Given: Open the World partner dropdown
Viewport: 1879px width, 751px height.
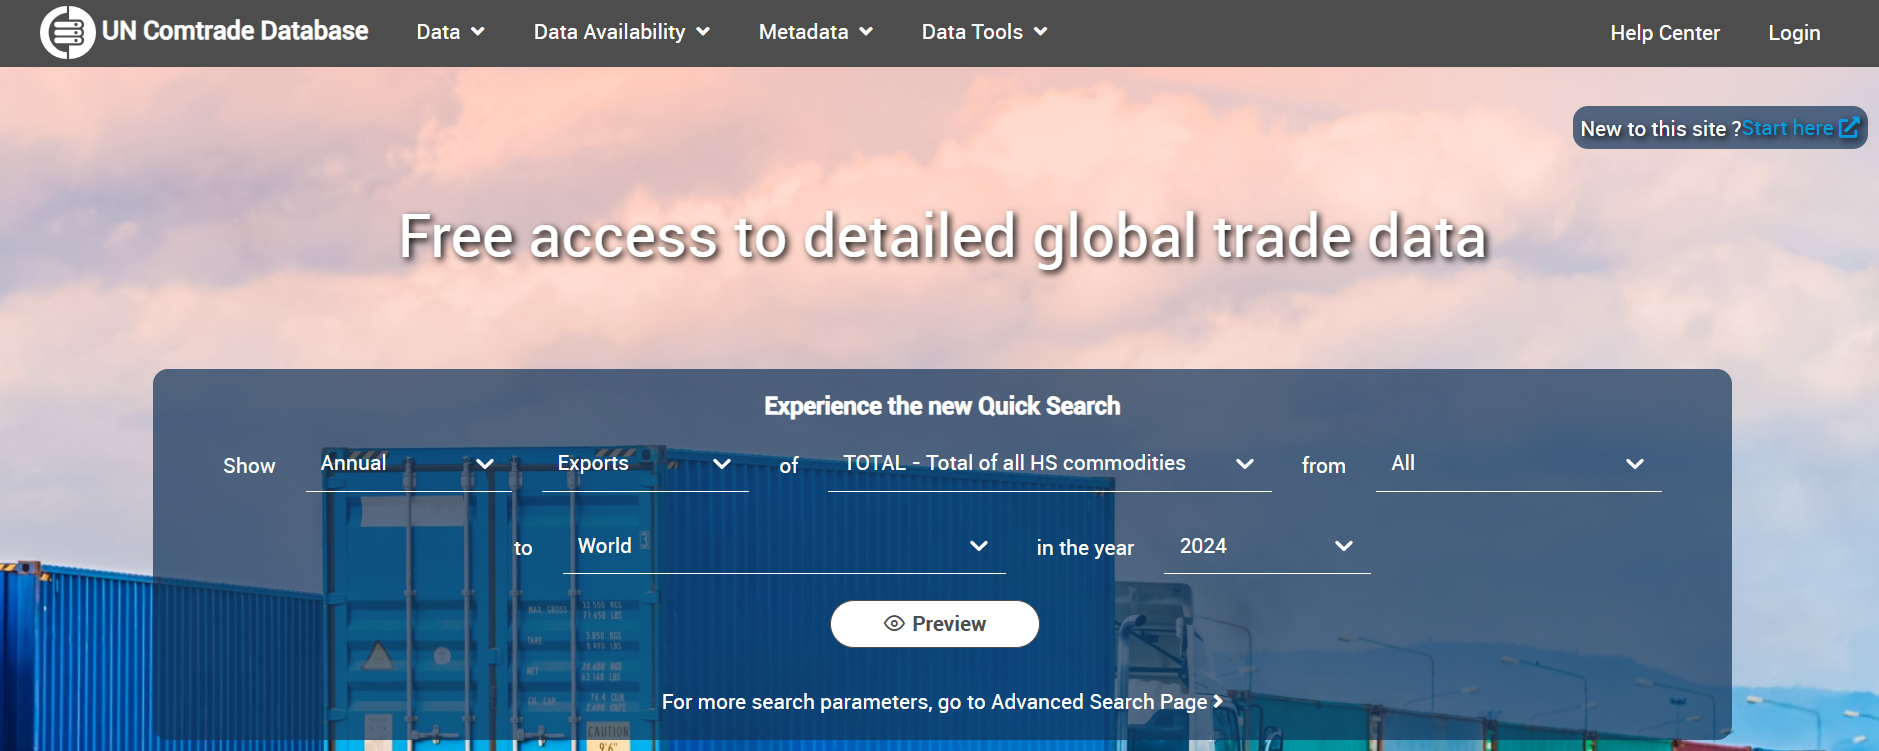Looking at the screenshot, I should [x=784, y=547].
